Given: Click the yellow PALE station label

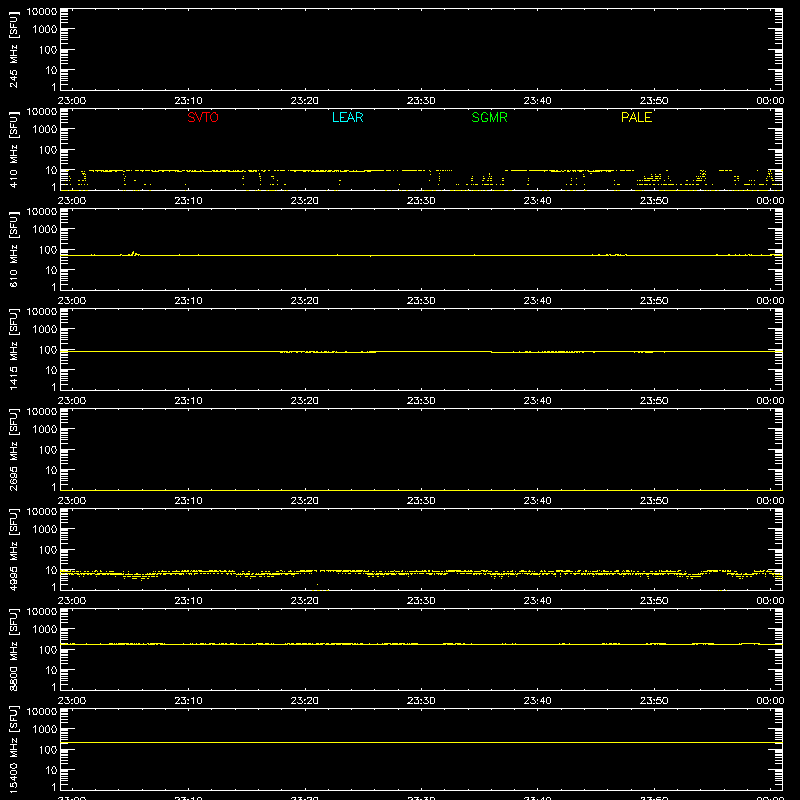Looking at the screenshot, I should (x=636, y=117).
